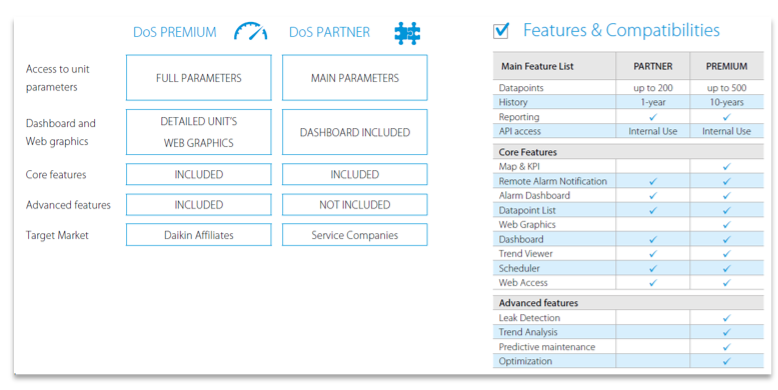Image resolution: width=778 pixels, height=390 pixels.
Task: Click the DoS PREMIUM heading
Action: pos(175,32)
